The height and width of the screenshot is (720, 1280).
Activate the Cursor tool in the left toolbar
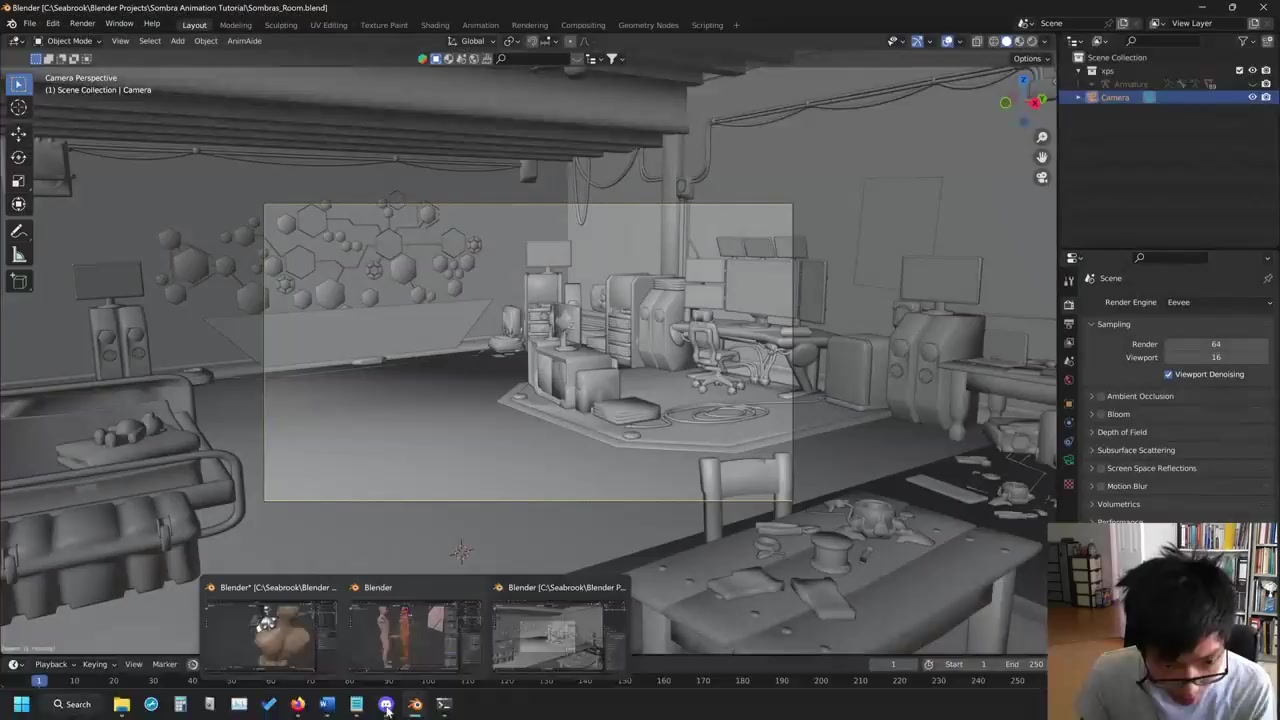pos(18,108)
